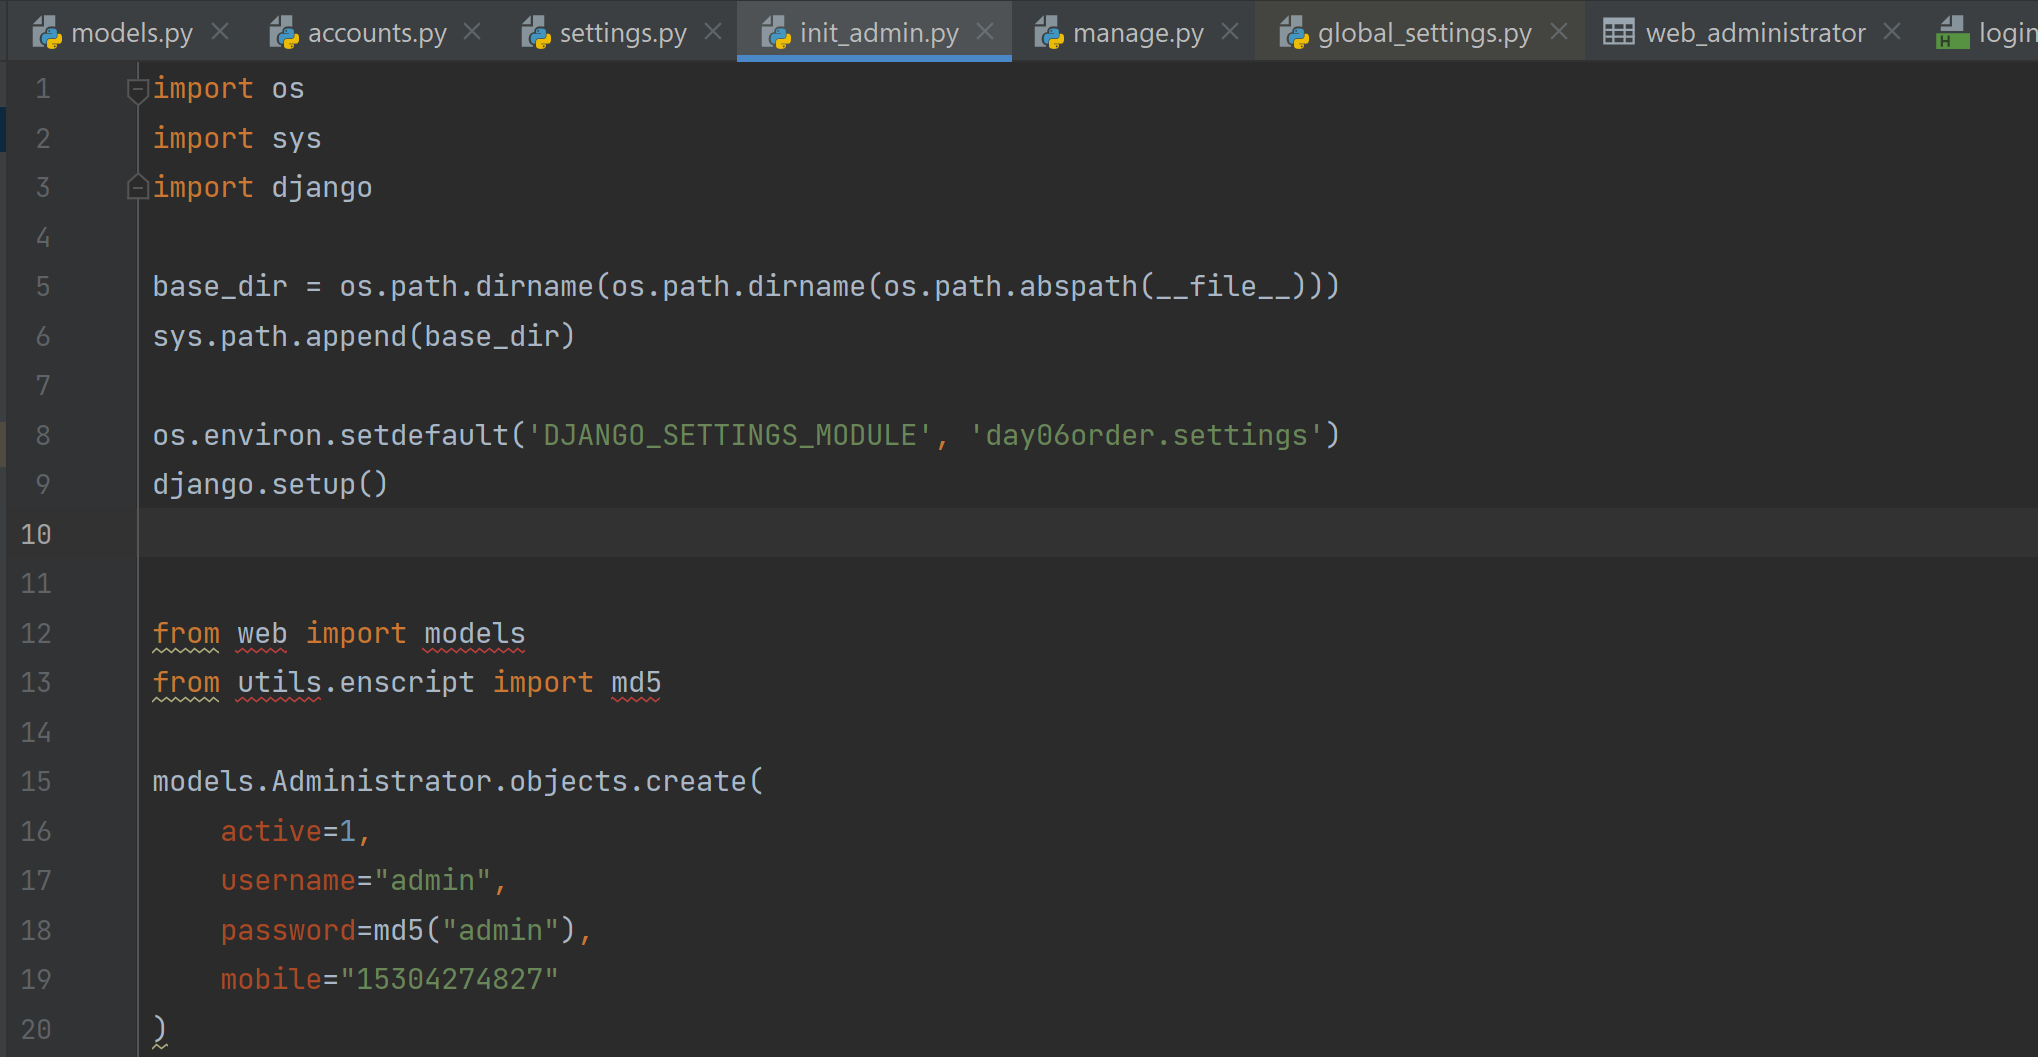The width and height of the screenshot is (2038, 1057).
Task: Click the username="admin" argument
Action: (x=356, y=880)
